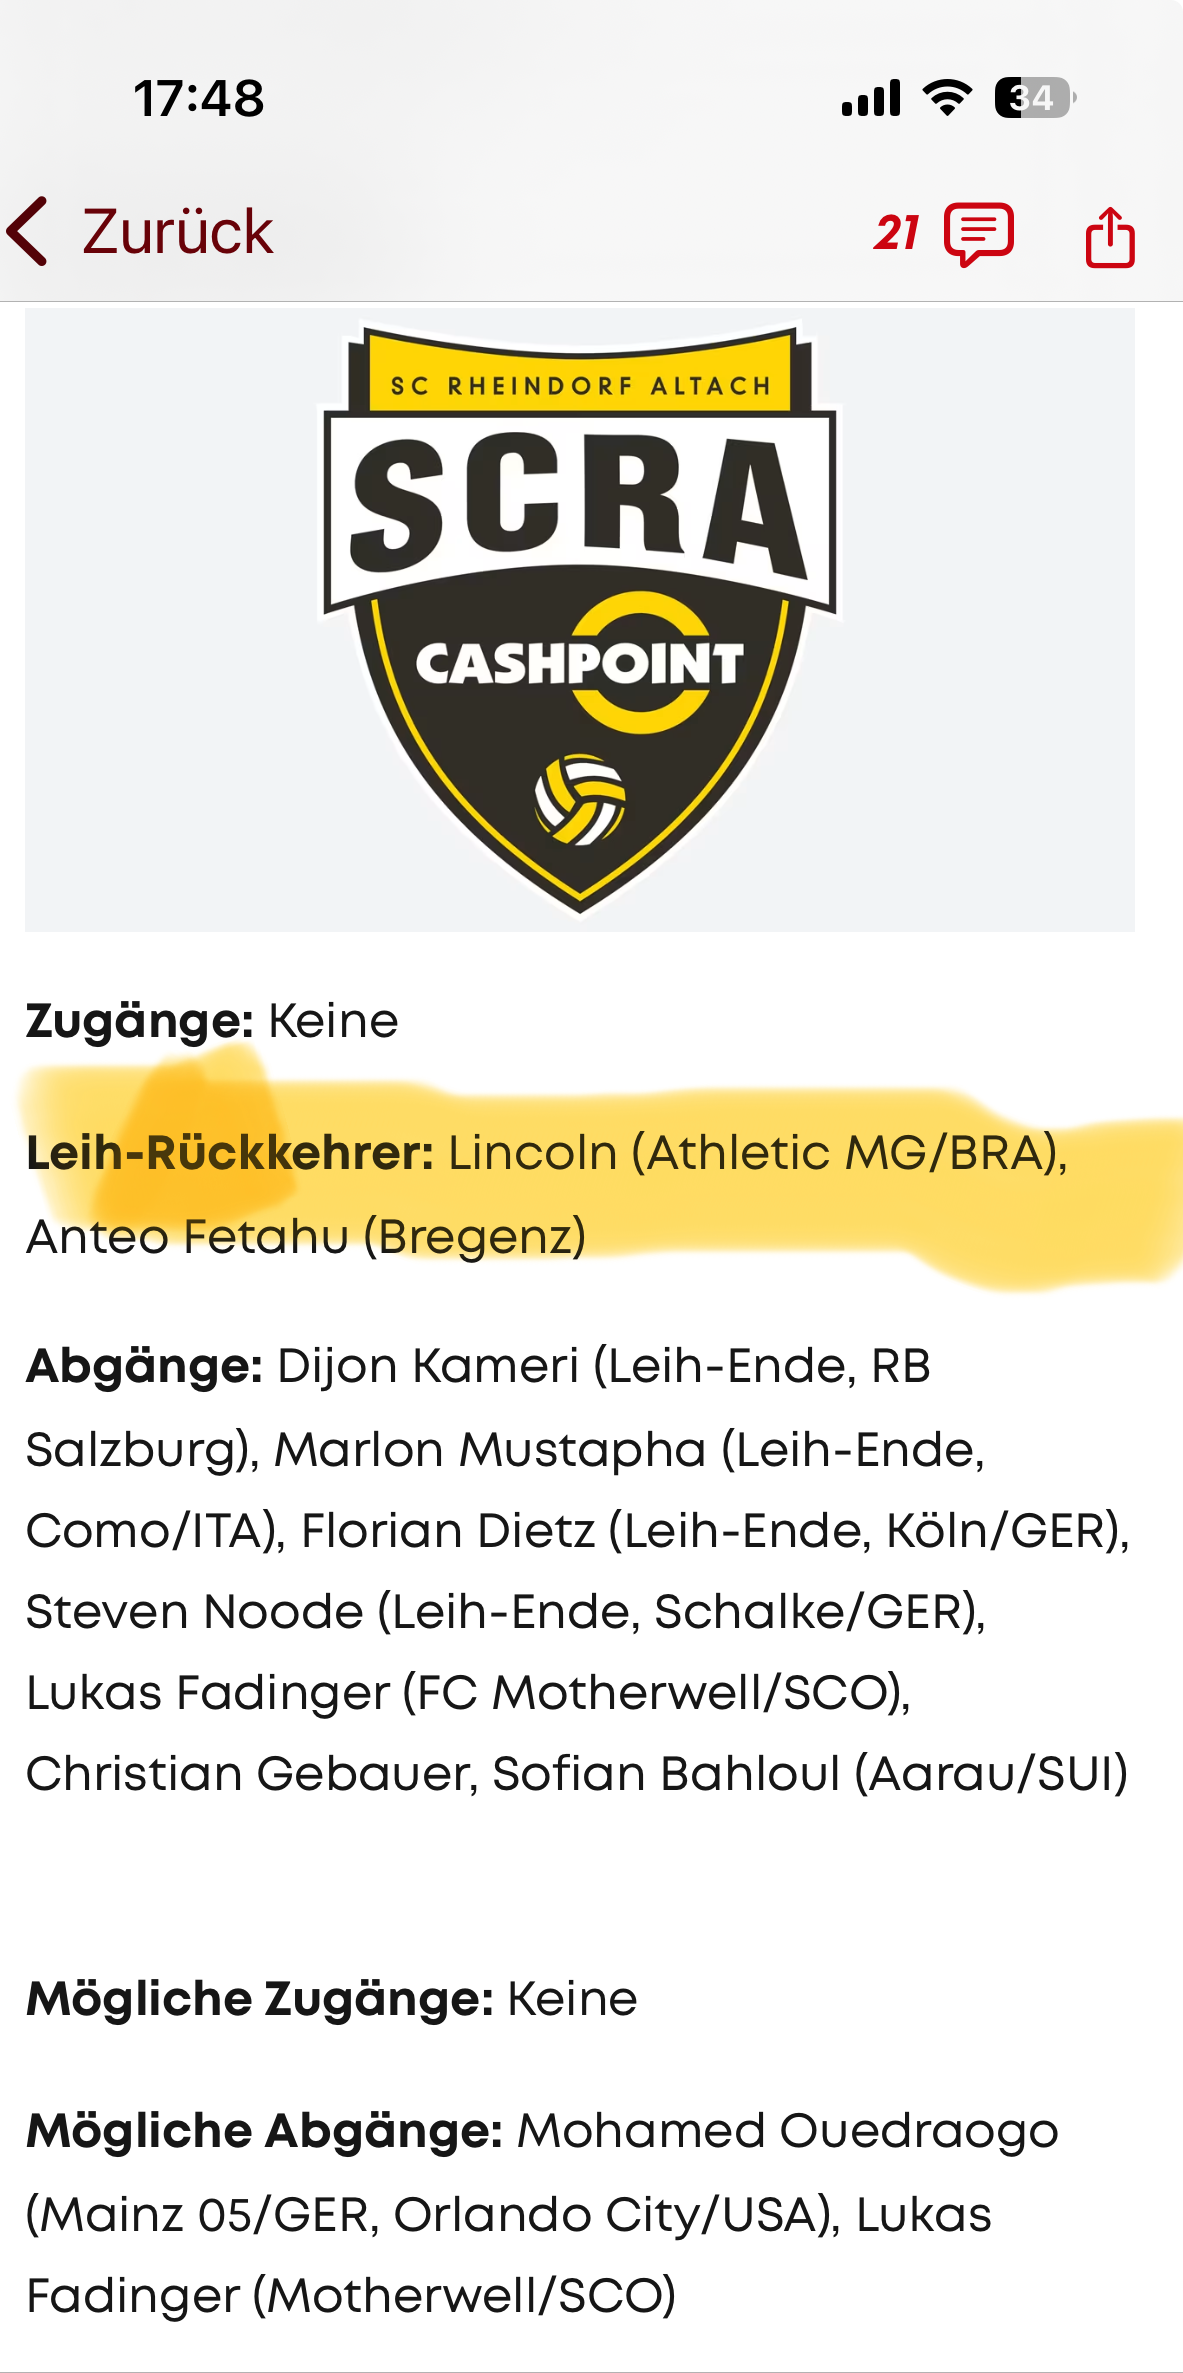Viewport: 1183px width, 2373px height.
Task: Tap the Mohamed Ouedraogo name
Action: click(x=788, y=2131)
